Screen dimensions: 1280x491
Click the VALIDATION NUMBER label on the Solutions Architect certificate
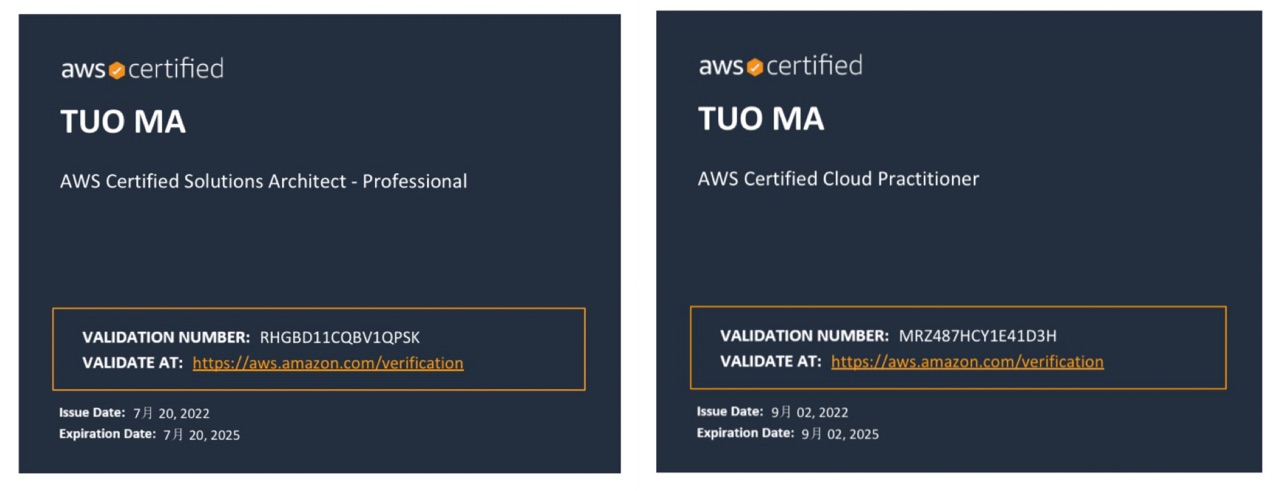click(166, 337)
